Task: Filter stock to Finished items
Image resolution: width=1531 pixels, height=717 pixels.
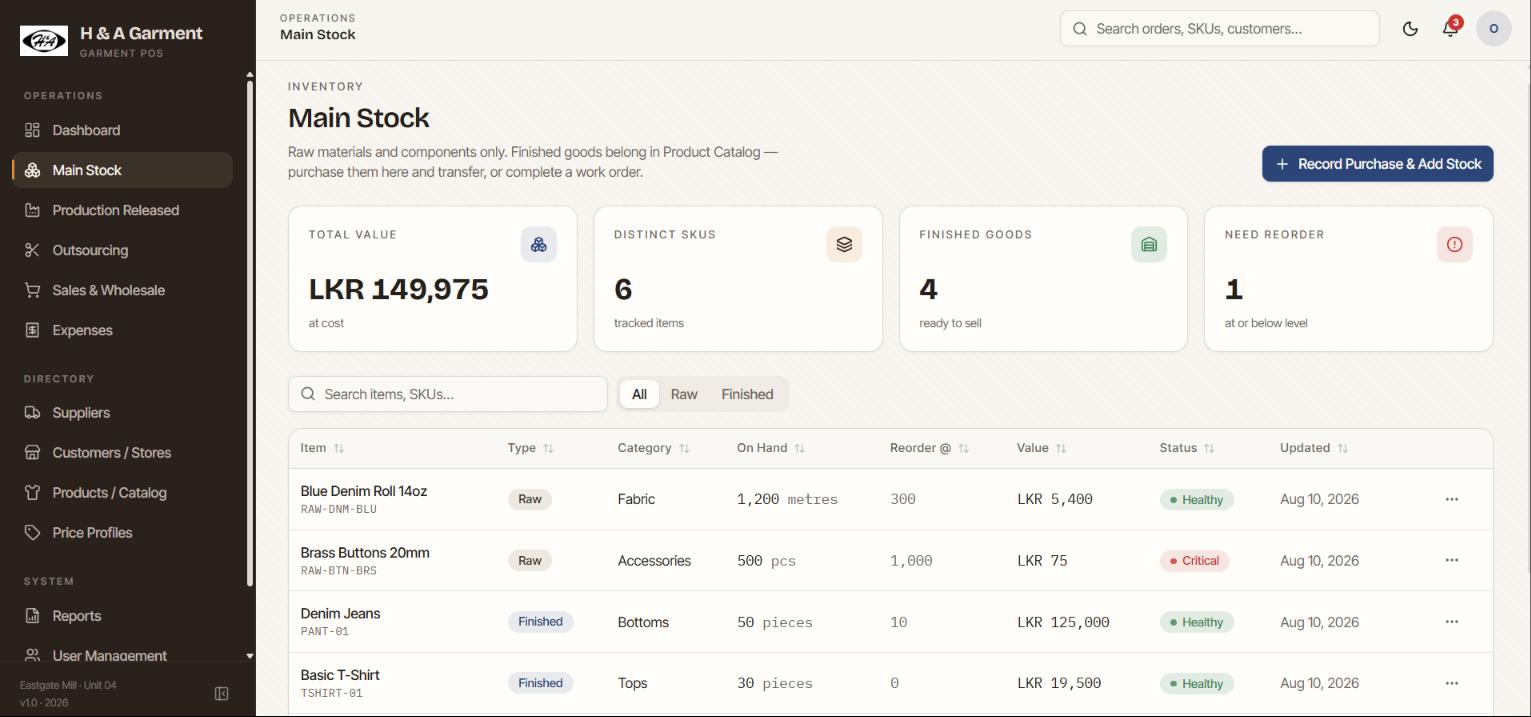Action: (747, 394)
